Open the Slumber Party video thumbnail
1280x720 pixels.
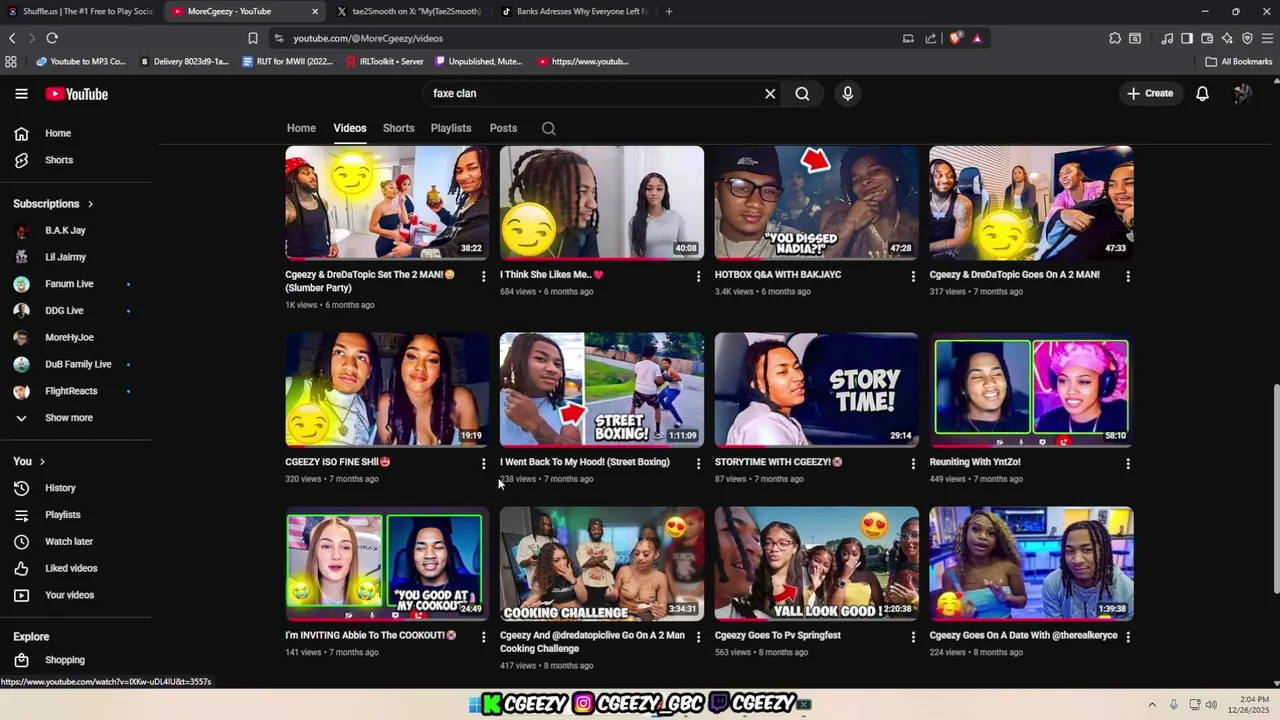point(387,202)
